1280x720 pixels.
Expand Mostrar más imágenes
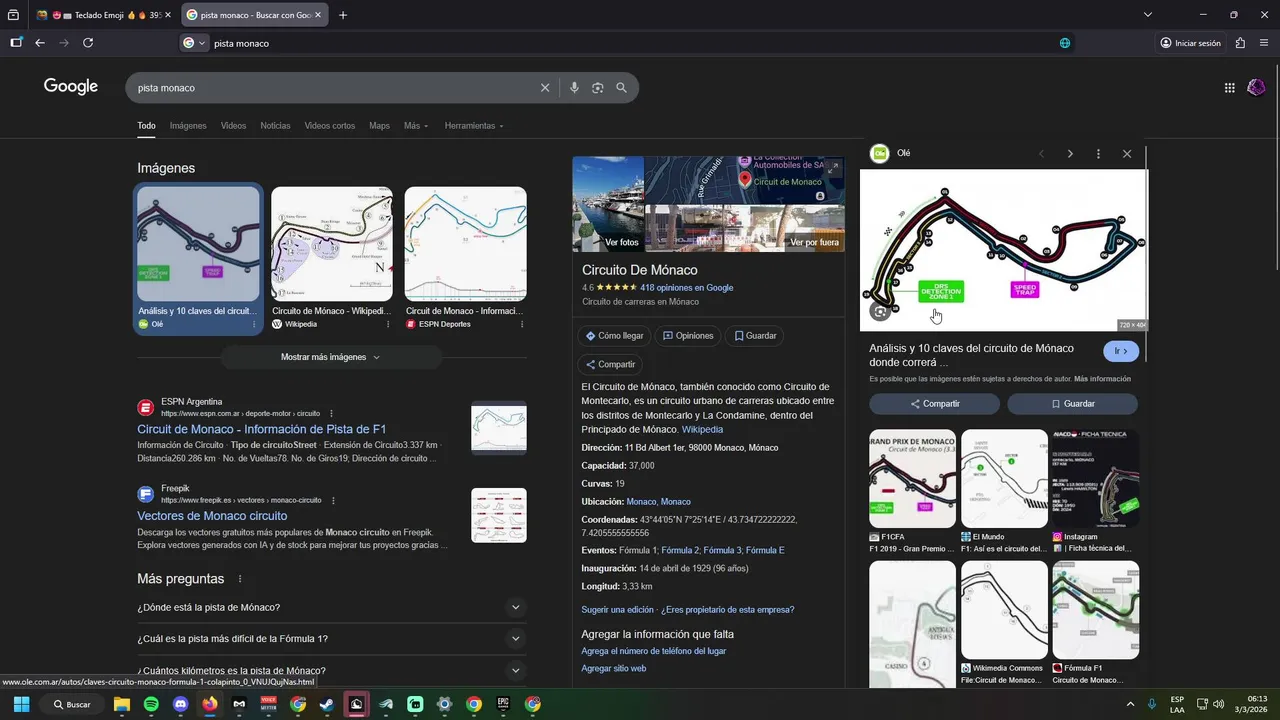pos(330,357)
